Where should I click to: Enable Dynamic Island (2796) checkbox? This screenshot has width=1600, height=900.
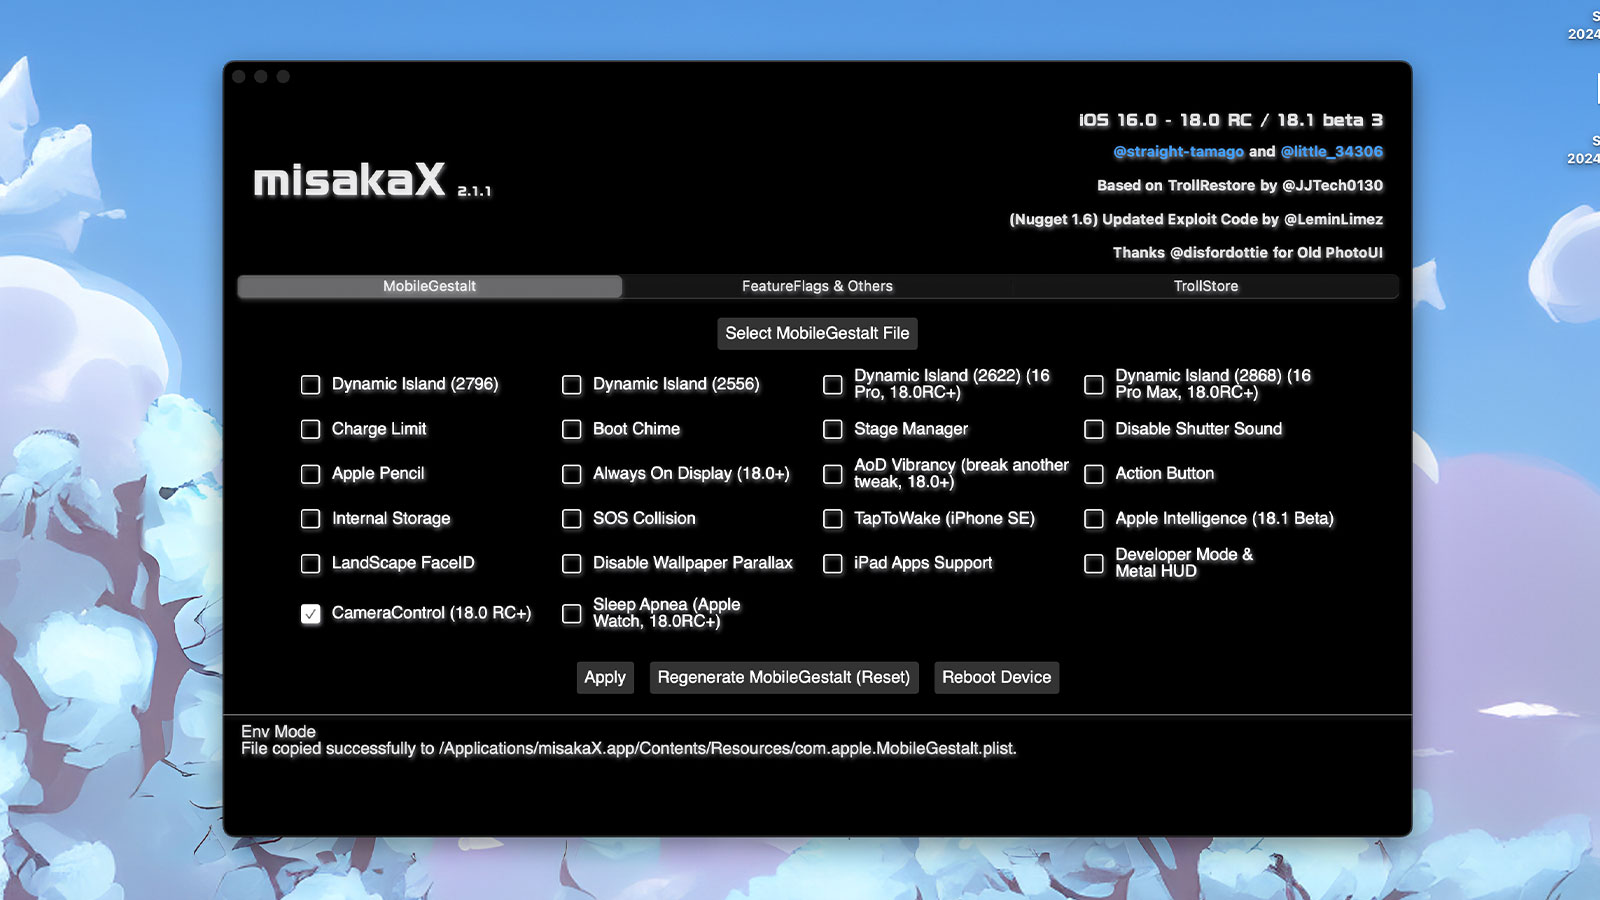tap(311, 385)
